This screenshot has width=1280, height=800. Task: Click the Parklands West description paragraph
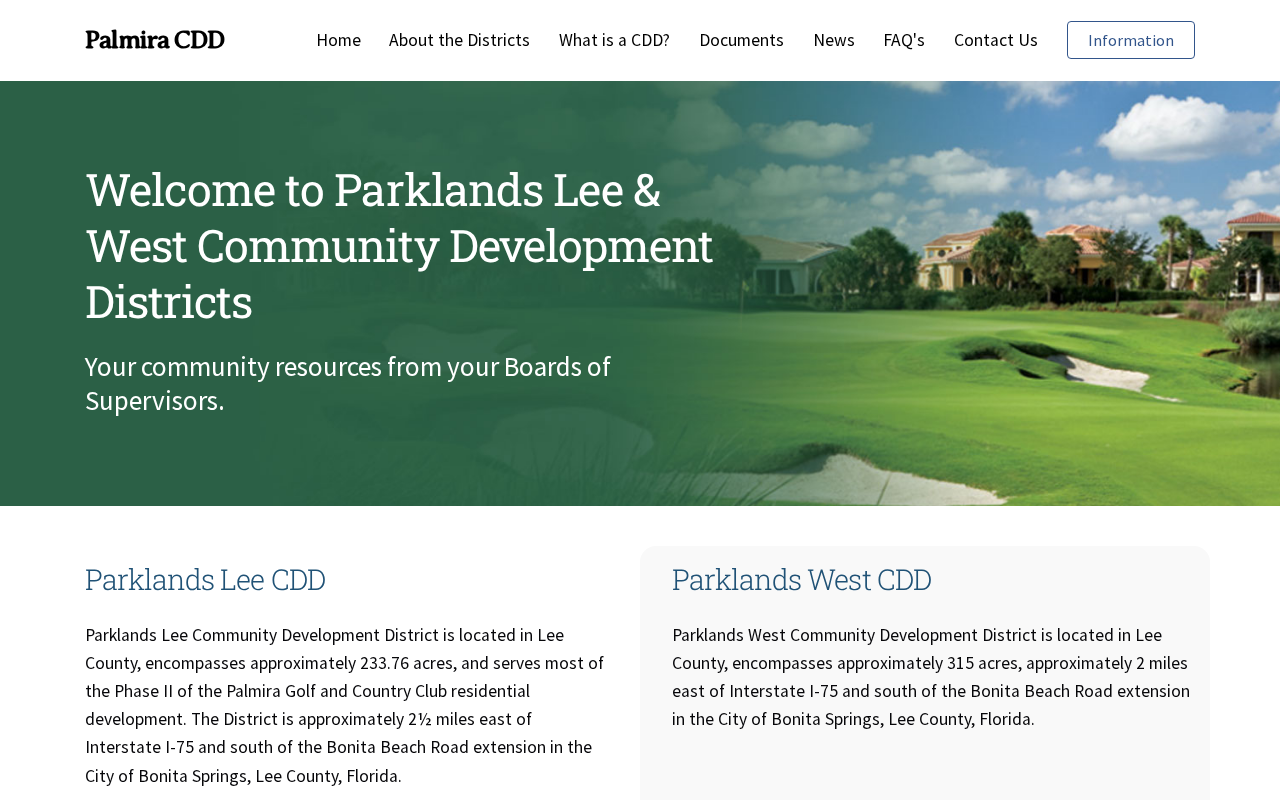931,677
